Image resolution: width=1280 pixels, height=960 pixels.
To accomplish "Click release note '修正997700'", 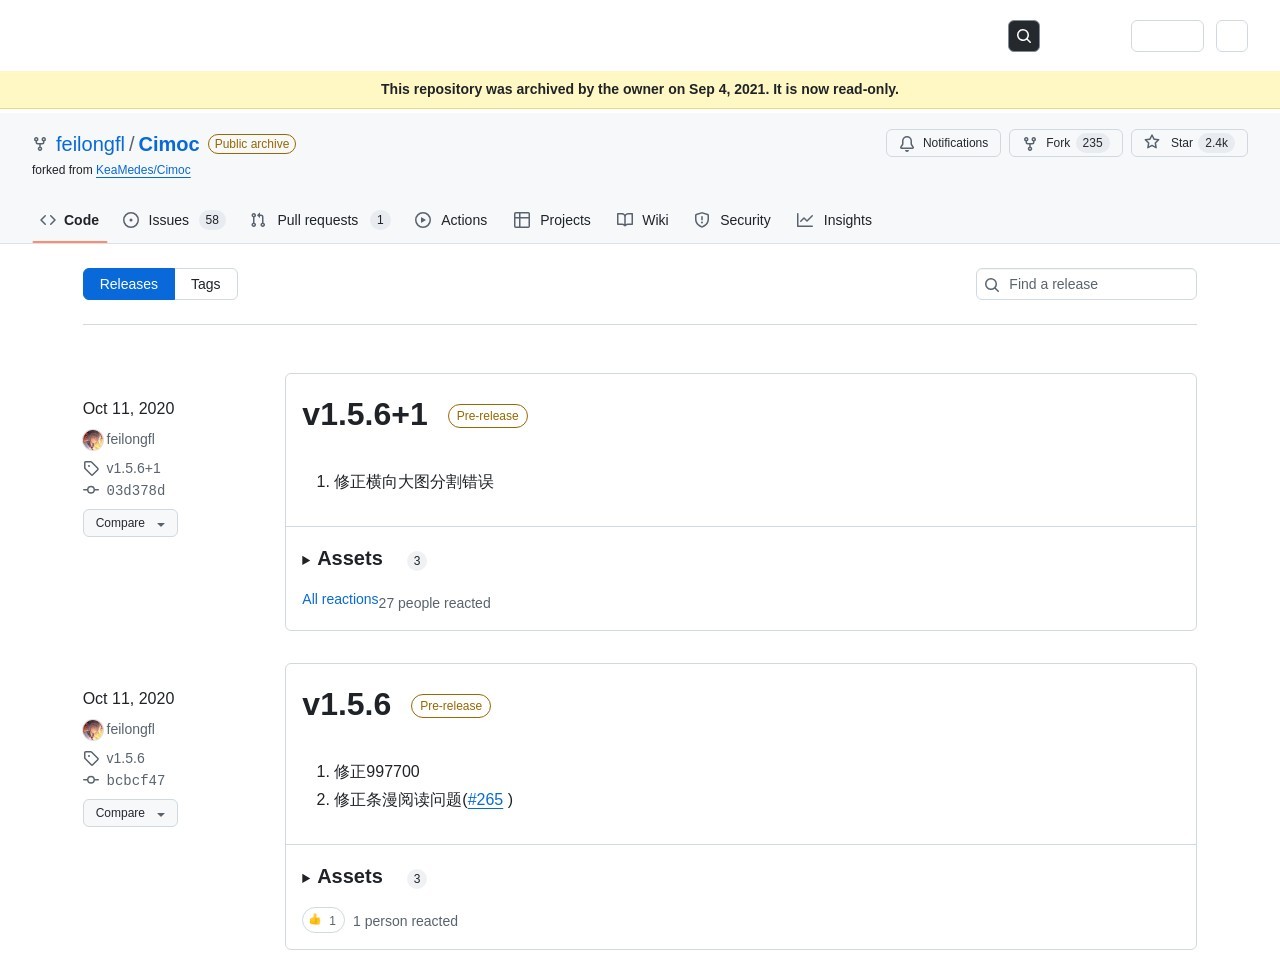I will click(x=377, y=772).
